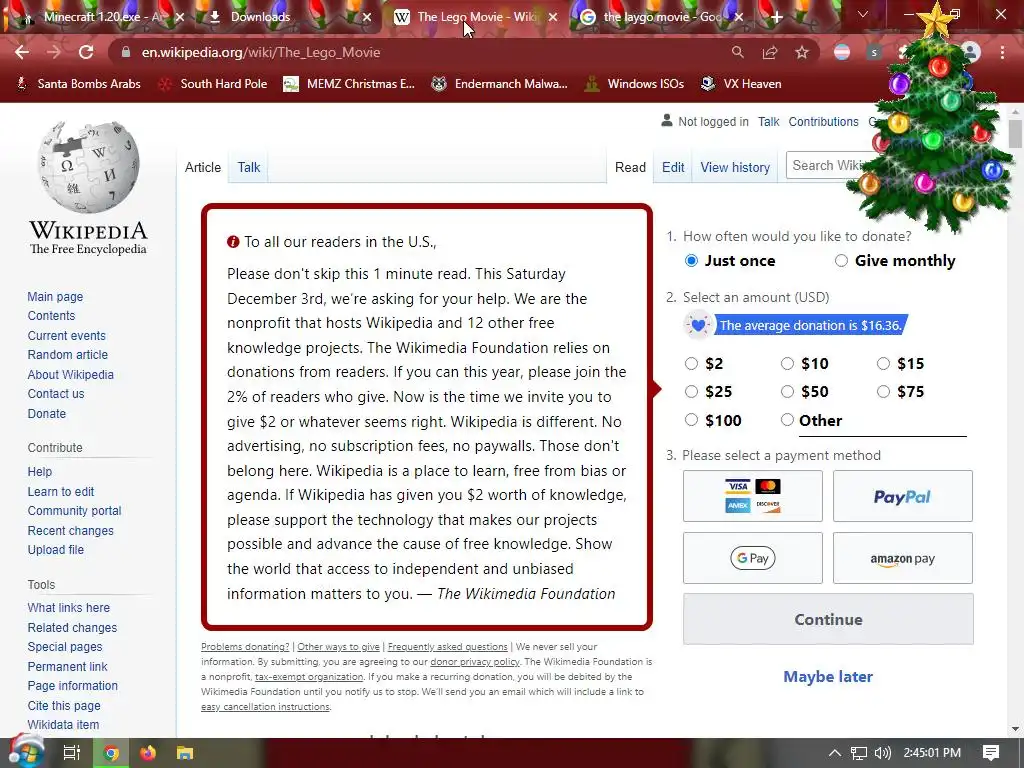Open the View history tab
Screen dimensions: 1024x768
[735, 167]
